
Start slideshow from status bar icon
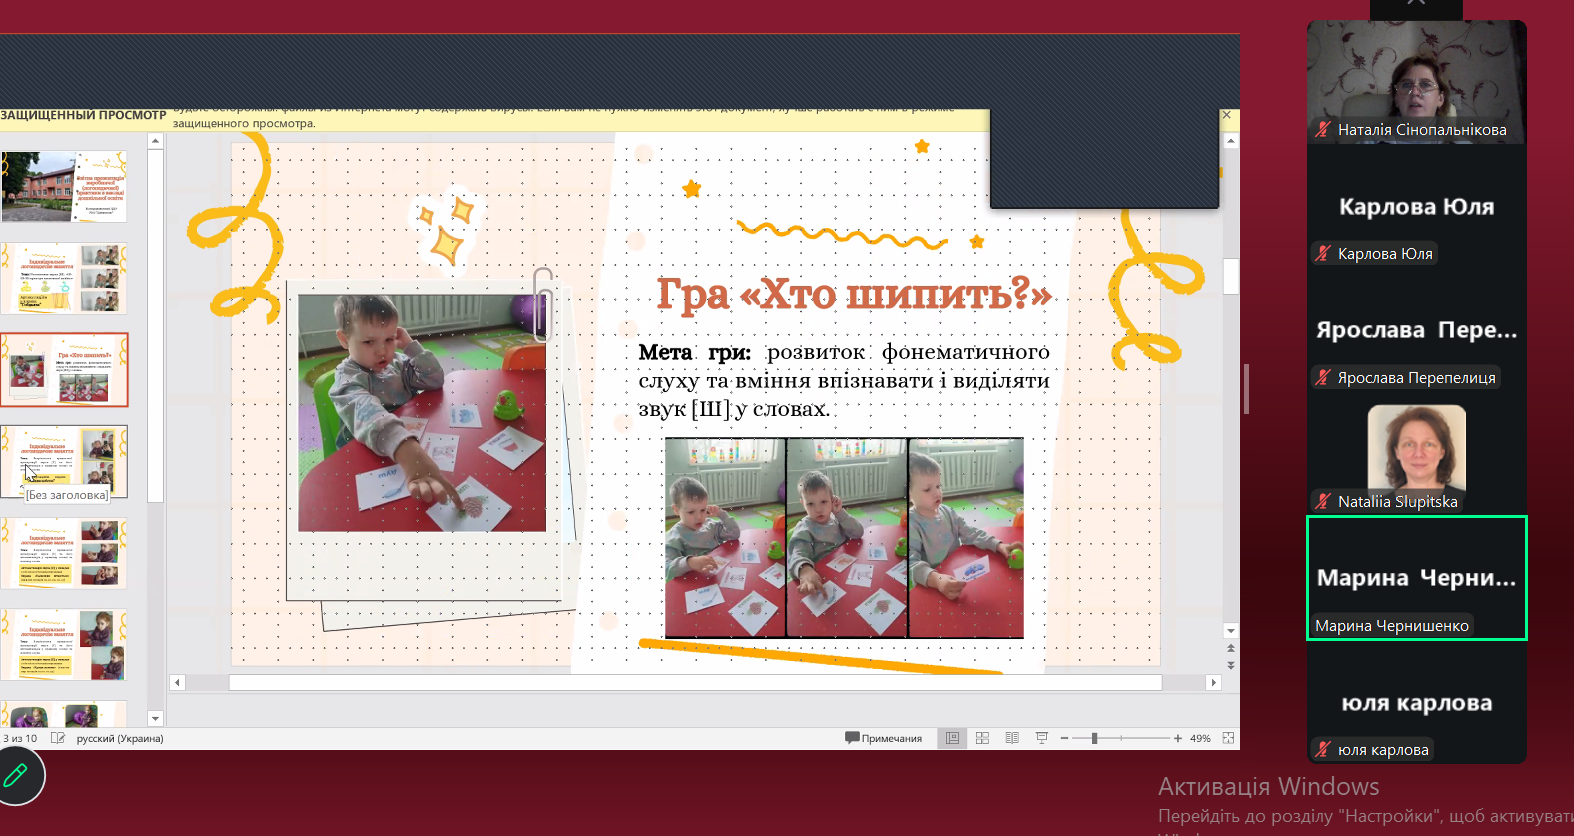(x=1041, y=738)
